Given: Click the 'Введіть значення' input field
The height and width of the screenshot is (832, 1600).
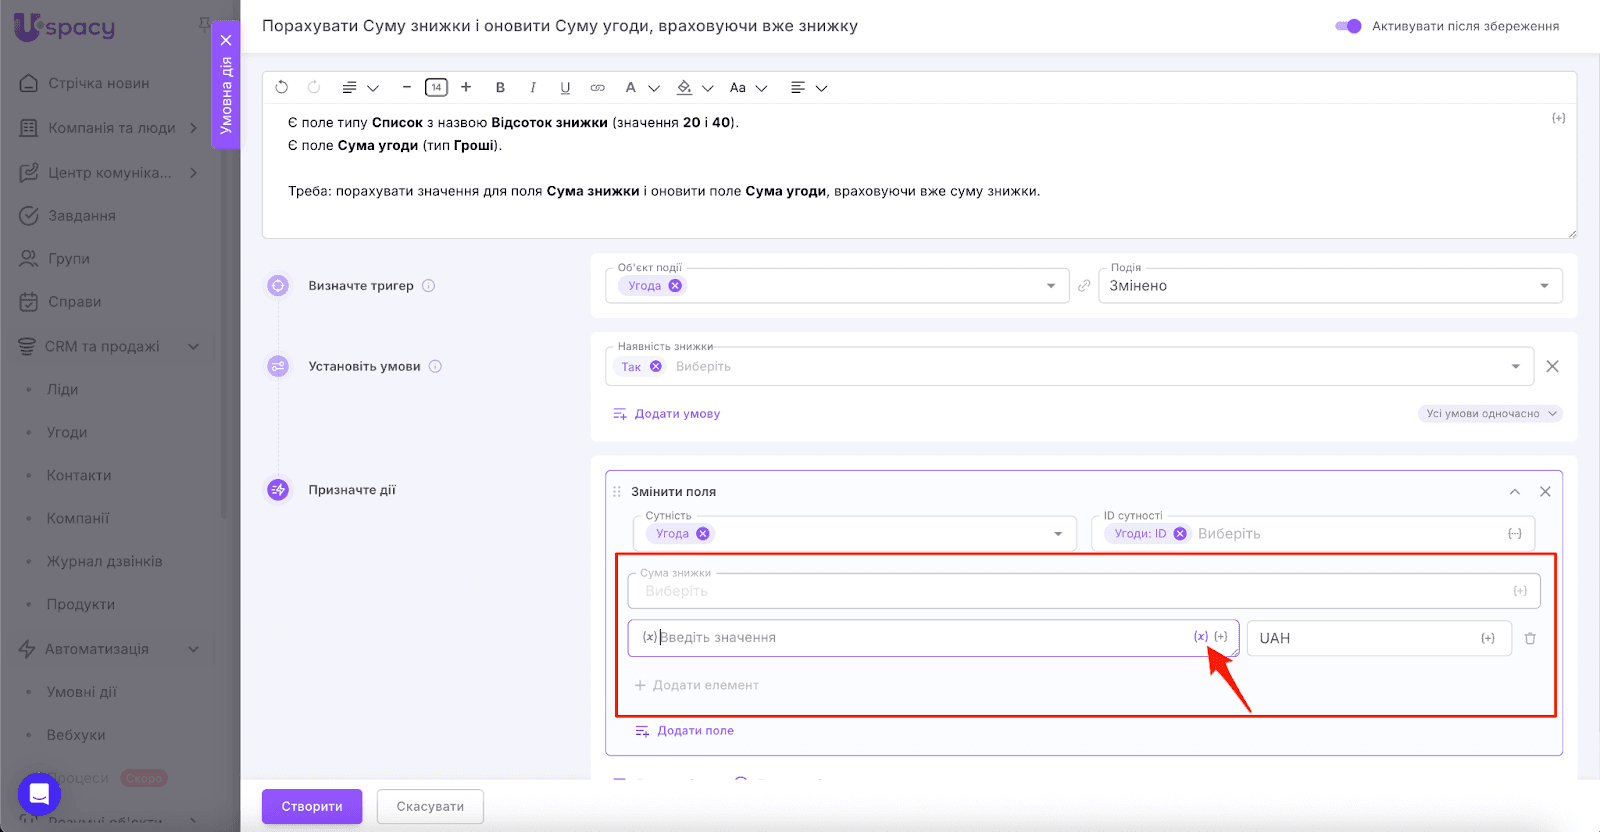Looking at the screenshot, I should click(x=920, y=638).
